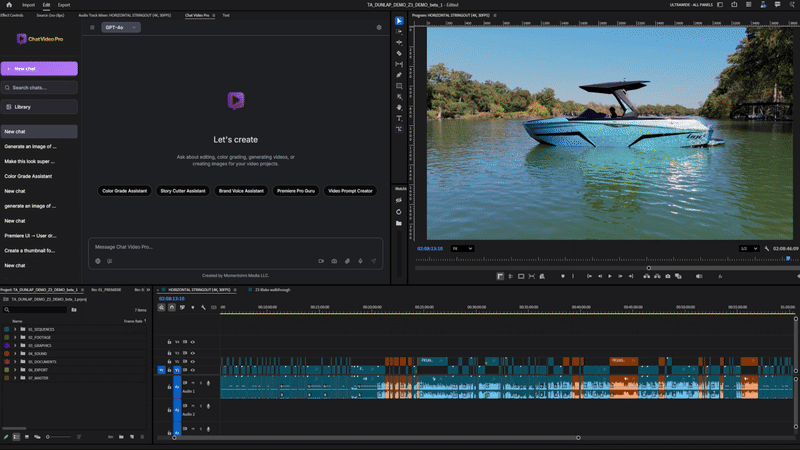Play the Program monitor video

(x=610, y=277)
